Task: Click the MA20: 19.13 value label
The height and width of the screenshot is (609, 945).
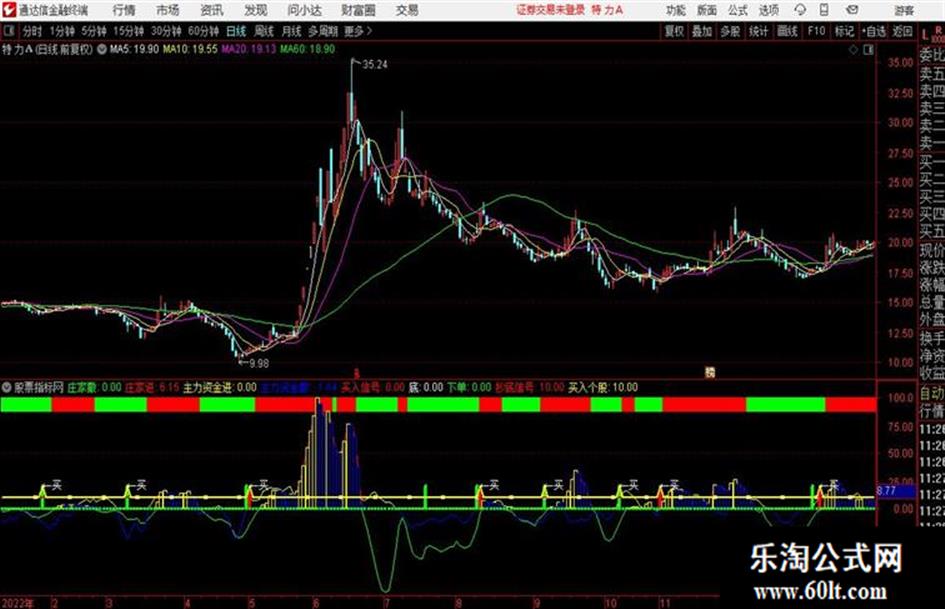Action: point(248,49)
